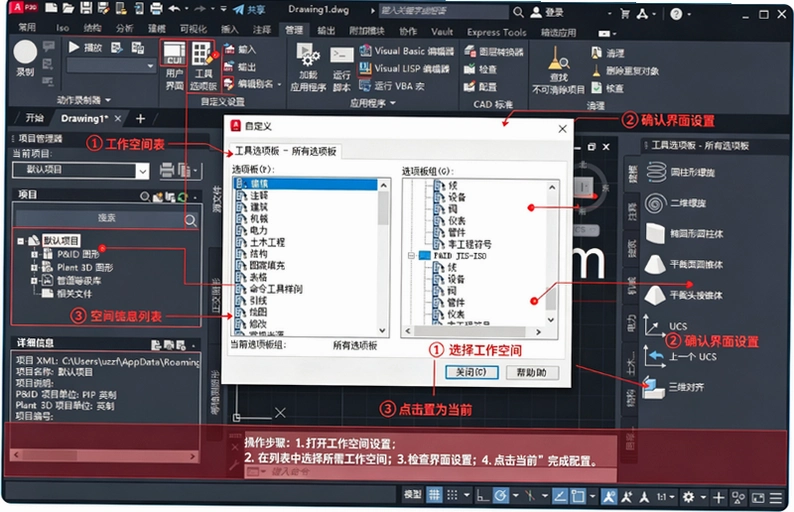The width and height of the screenshot is (794, 512).
Task: Toggle object snap tracking in status bar
Action: [560, 496]
